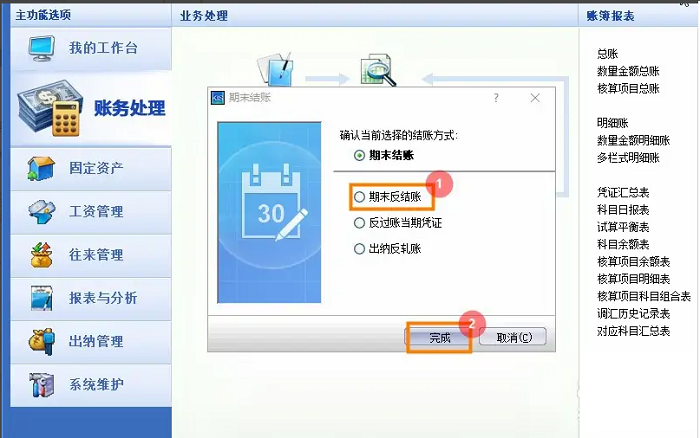Click the question mark help button in dialog

(496, 98)
